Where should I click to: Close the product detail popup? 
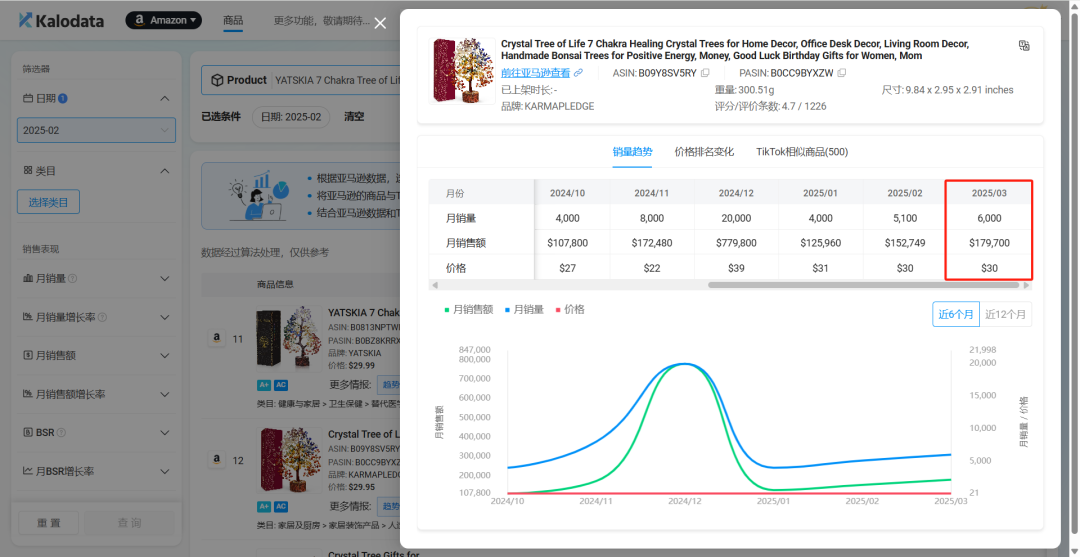pyautogui.click(x=380, y=23)
